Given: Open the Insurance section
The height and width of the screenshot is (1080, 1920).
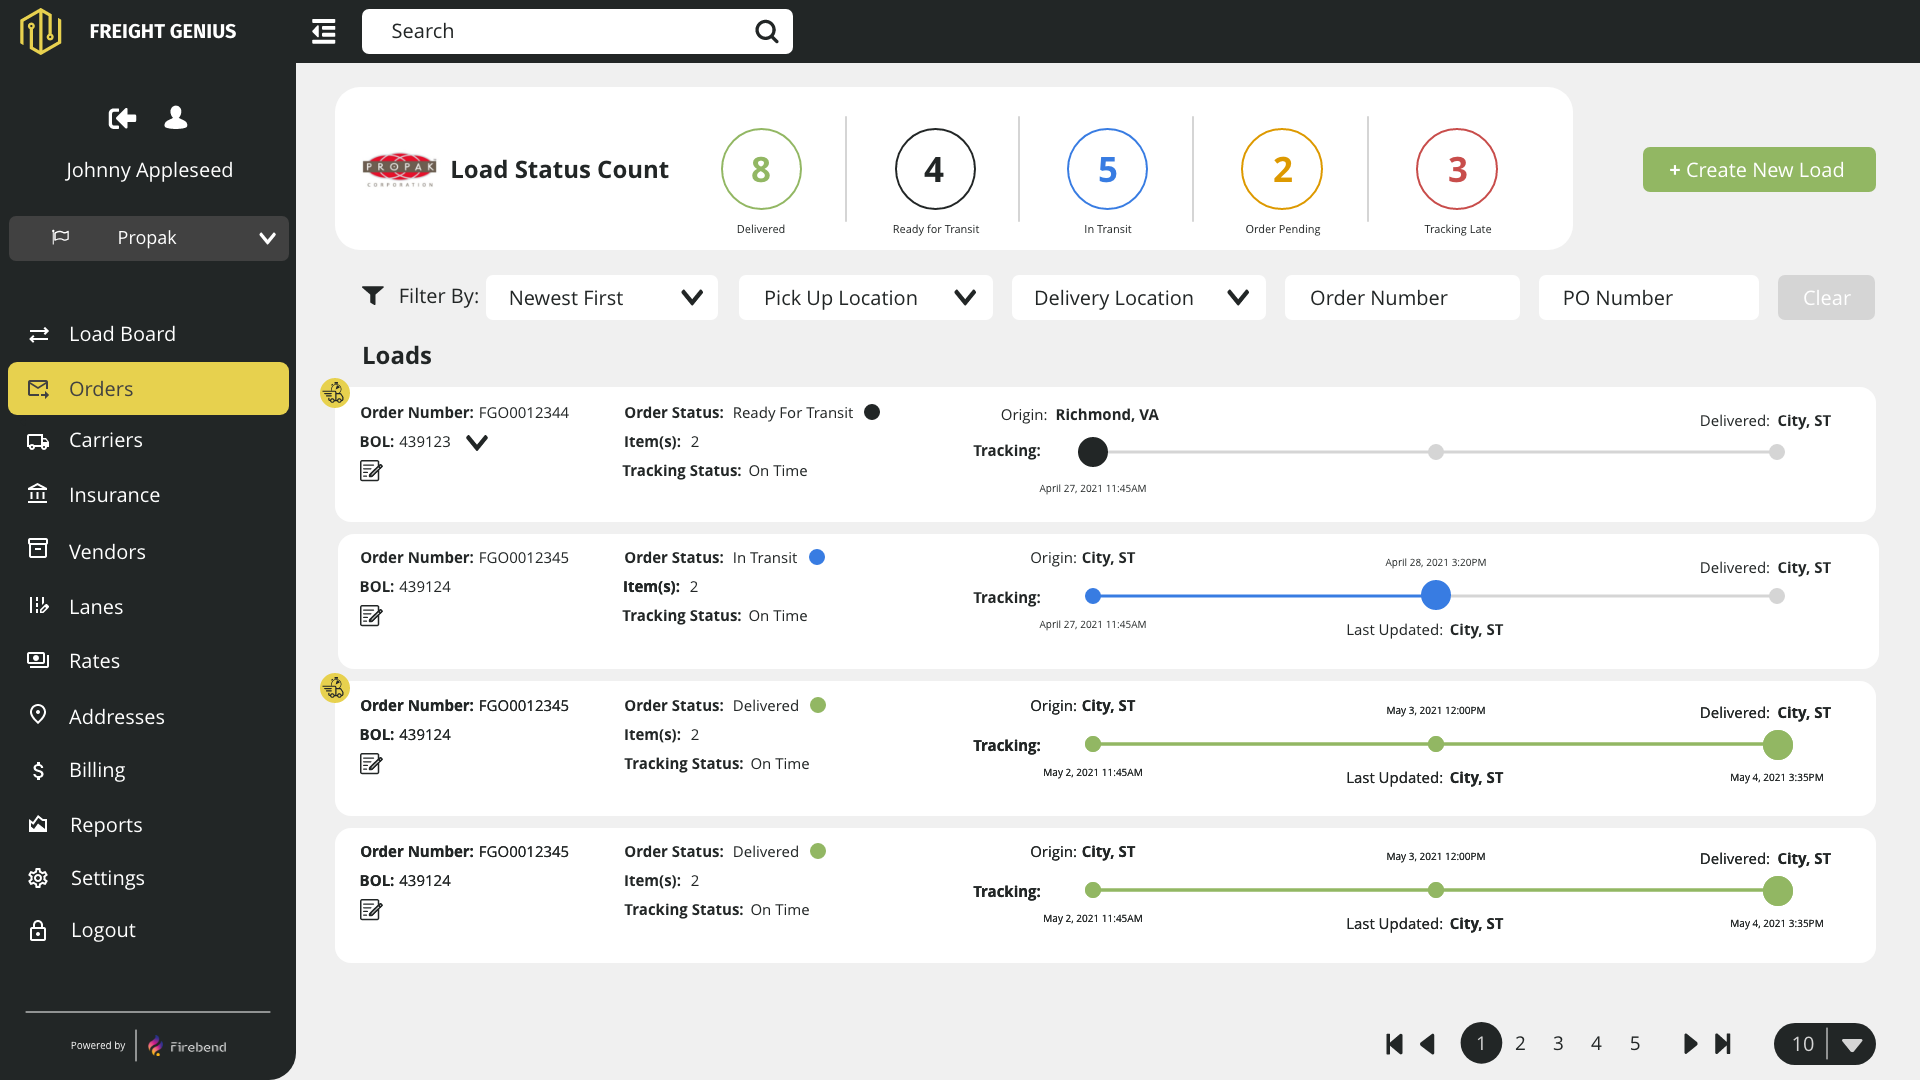Looking at the screenshot, I should (114, 494).
